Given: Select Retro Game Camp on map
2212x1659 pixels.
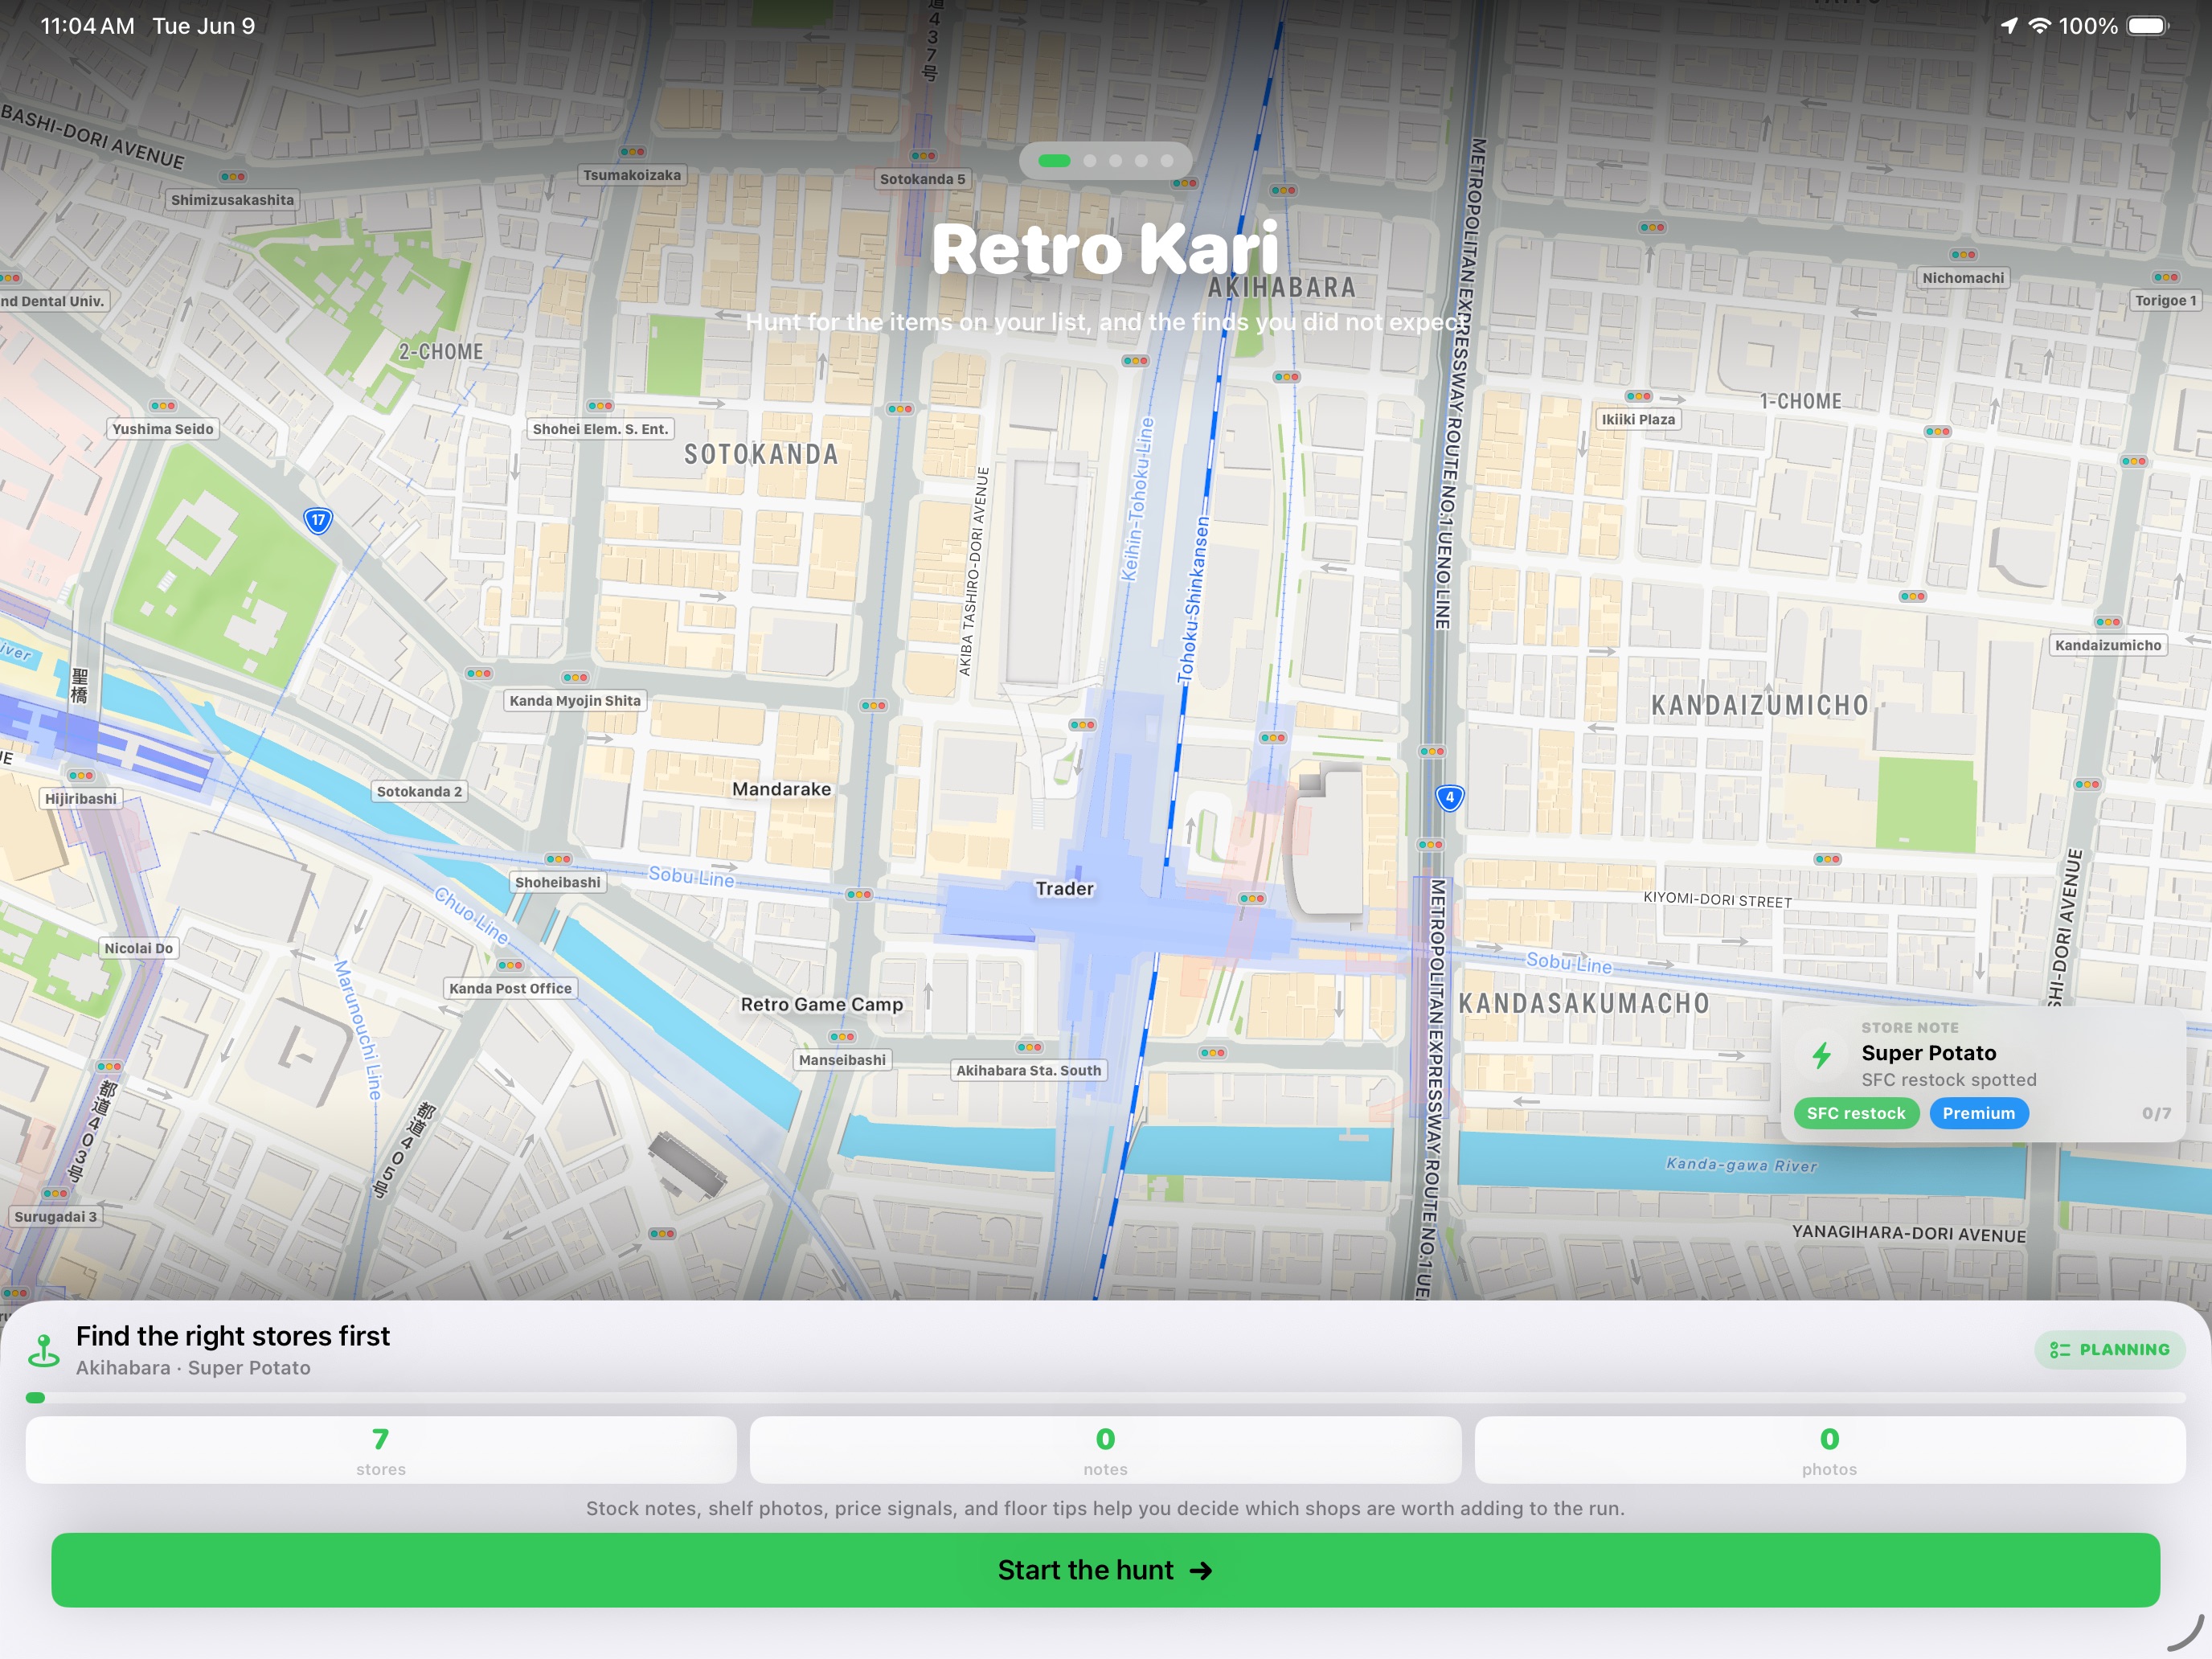Looking at the screenshot, I should [x=821, y=1004].
